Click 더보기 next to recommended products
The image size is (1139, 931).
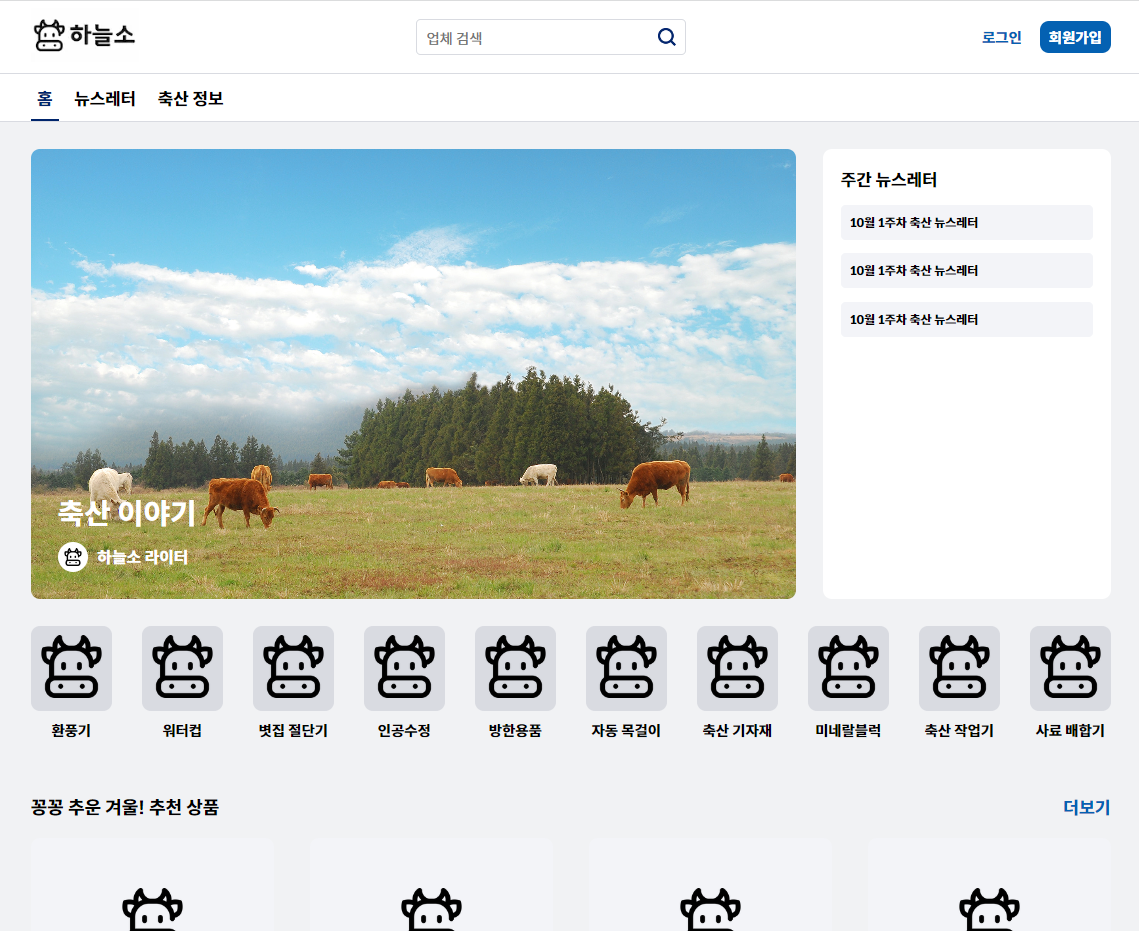click(x=1086, y=807)
